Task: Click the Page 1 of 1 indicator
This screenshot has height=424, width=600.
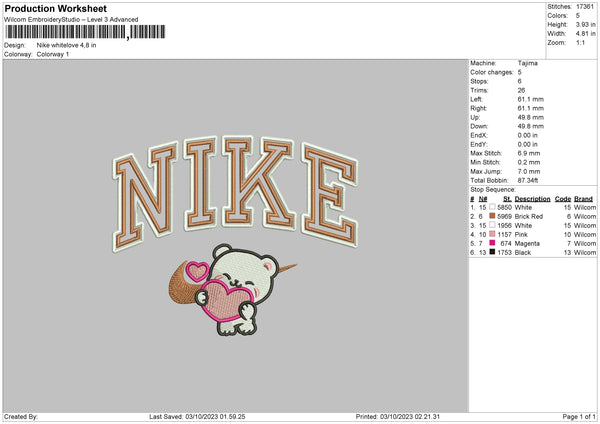Action: 579,417
